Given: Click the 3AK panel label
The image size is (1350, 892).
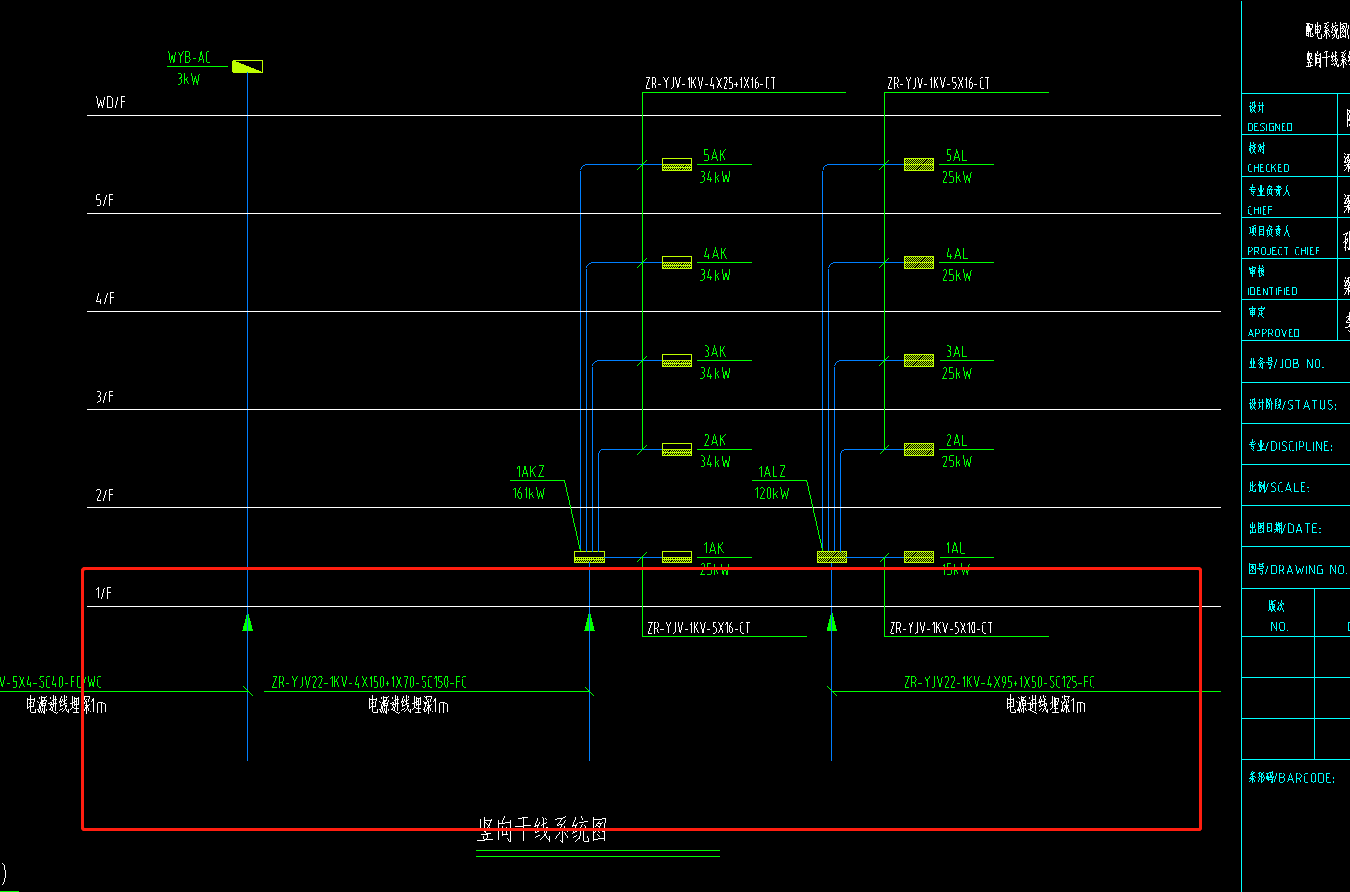Looking at the screenshot, I should point(714,352).
